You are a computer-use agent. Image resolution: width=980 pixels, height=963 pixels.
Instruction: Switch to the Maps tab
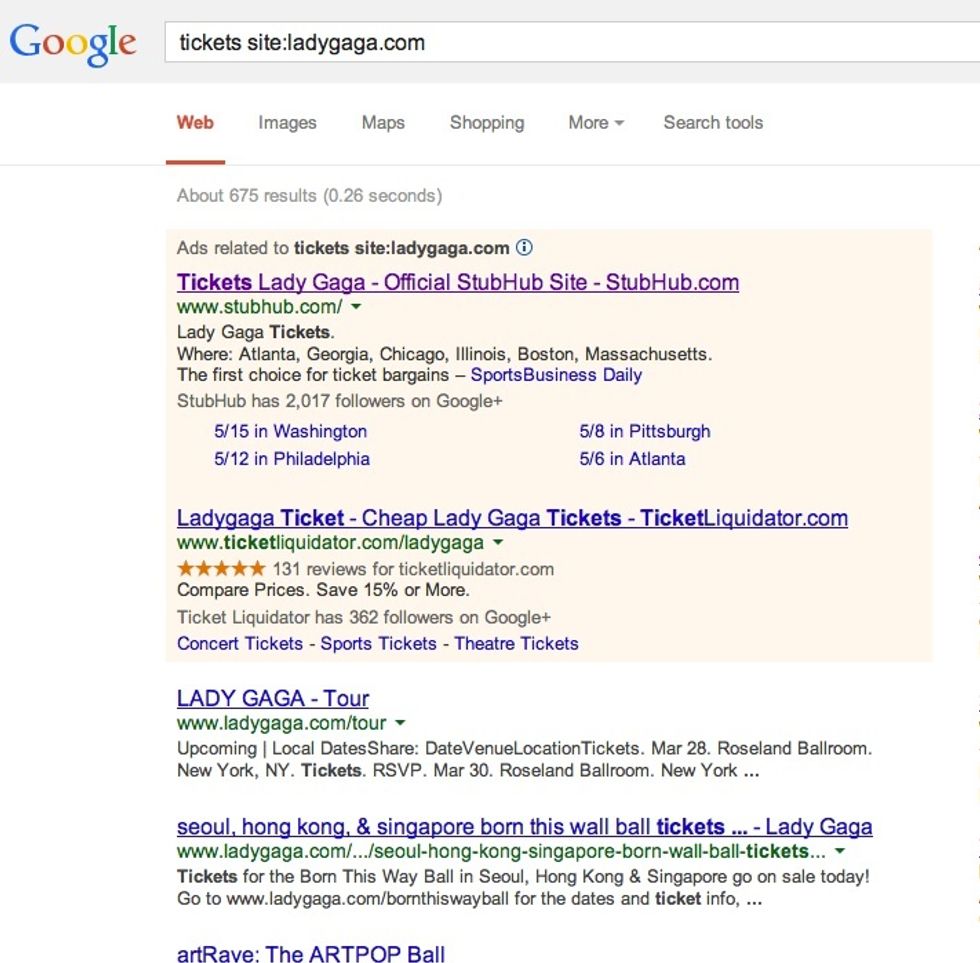click(x=383, y=123)
